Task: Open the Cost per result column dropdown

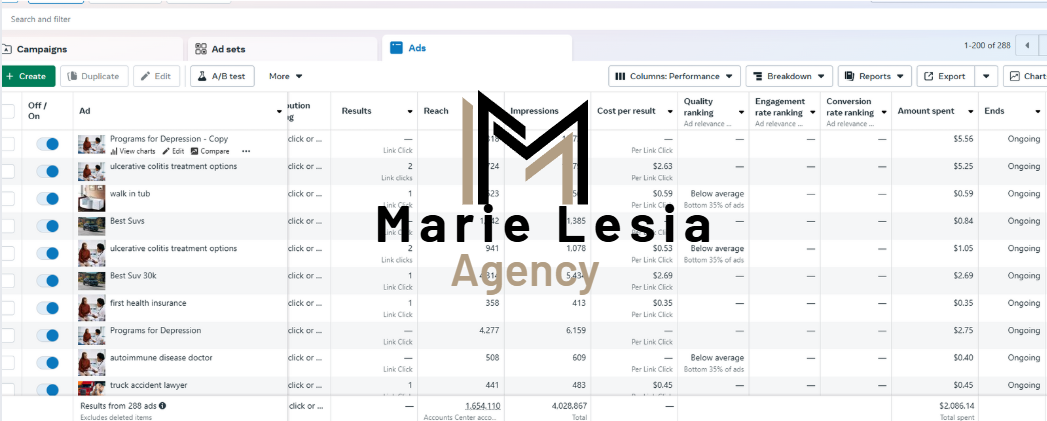Action: pos(670,111)
